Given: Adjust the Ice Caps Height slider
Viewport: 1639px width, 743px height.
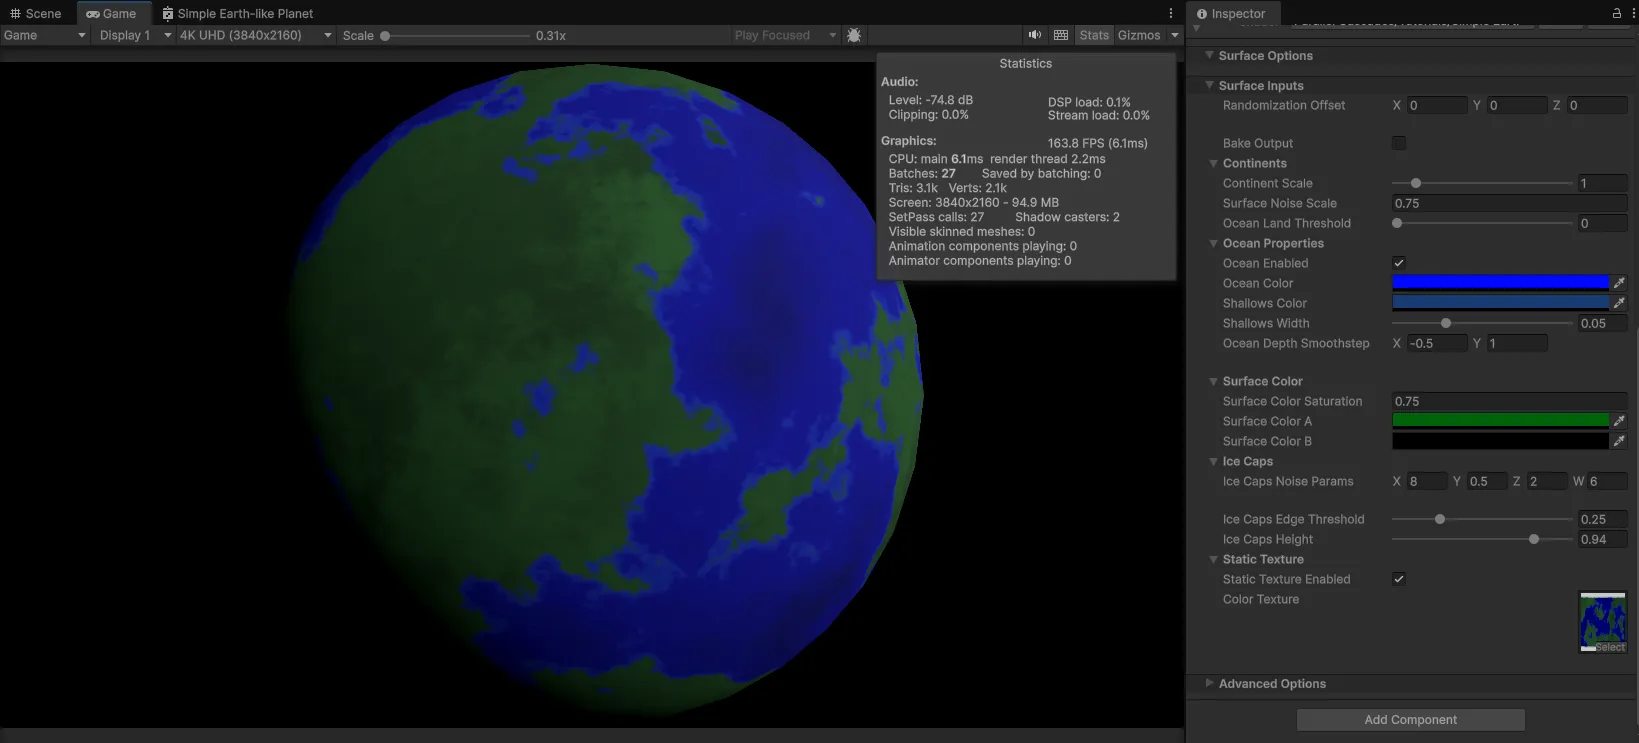Looking at the screenshot, I should (x=1482, y=539).
